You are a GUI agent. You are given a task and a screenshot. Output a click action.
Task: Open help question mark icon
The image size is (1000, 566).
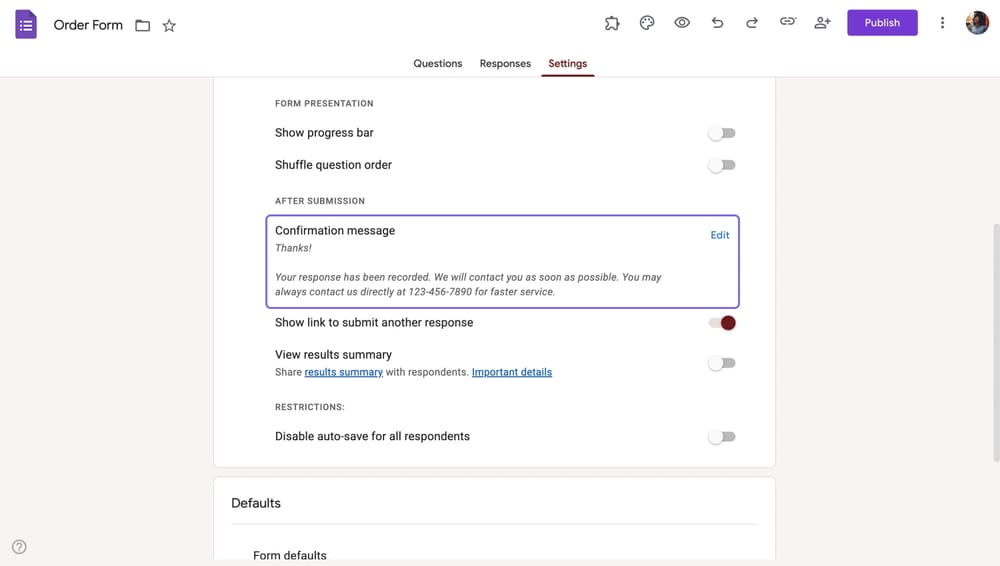point(19,547)
